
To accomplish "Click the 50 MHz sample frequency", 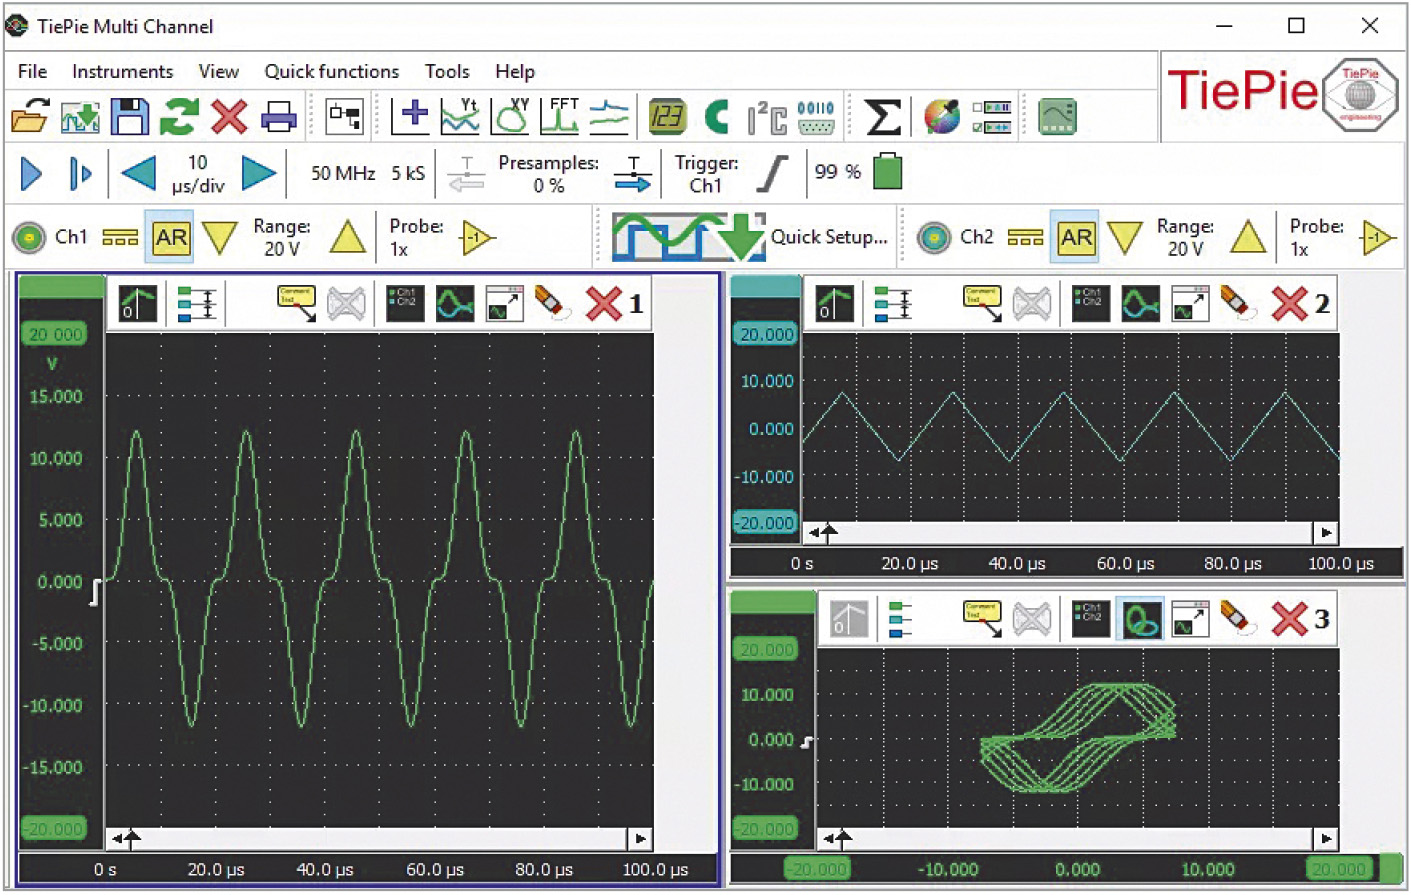I will coord(343,173).
